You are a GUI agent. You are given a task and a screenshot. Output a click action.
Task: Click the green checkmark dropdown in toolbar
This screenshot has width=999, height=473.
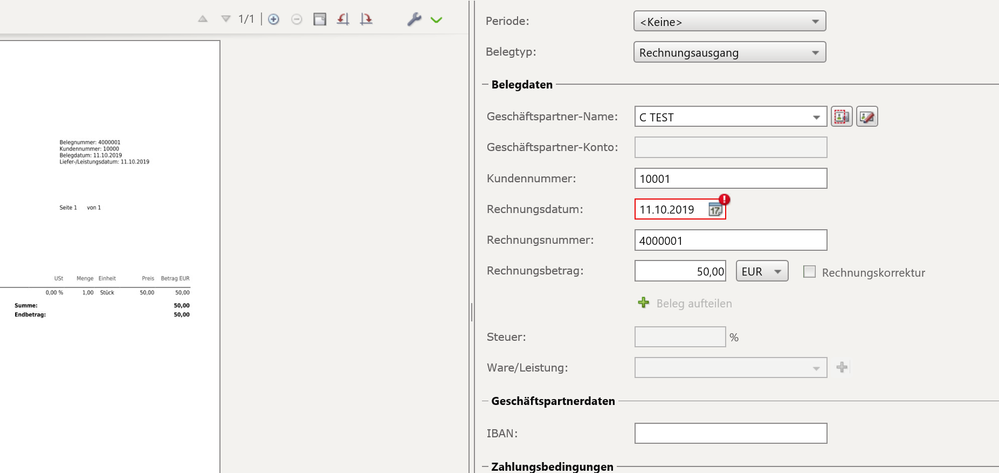point(436,20)
